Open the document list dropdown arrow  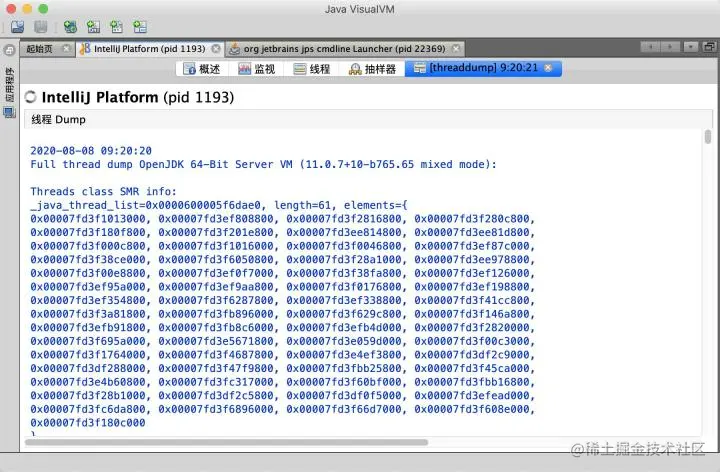click(691, 47)
